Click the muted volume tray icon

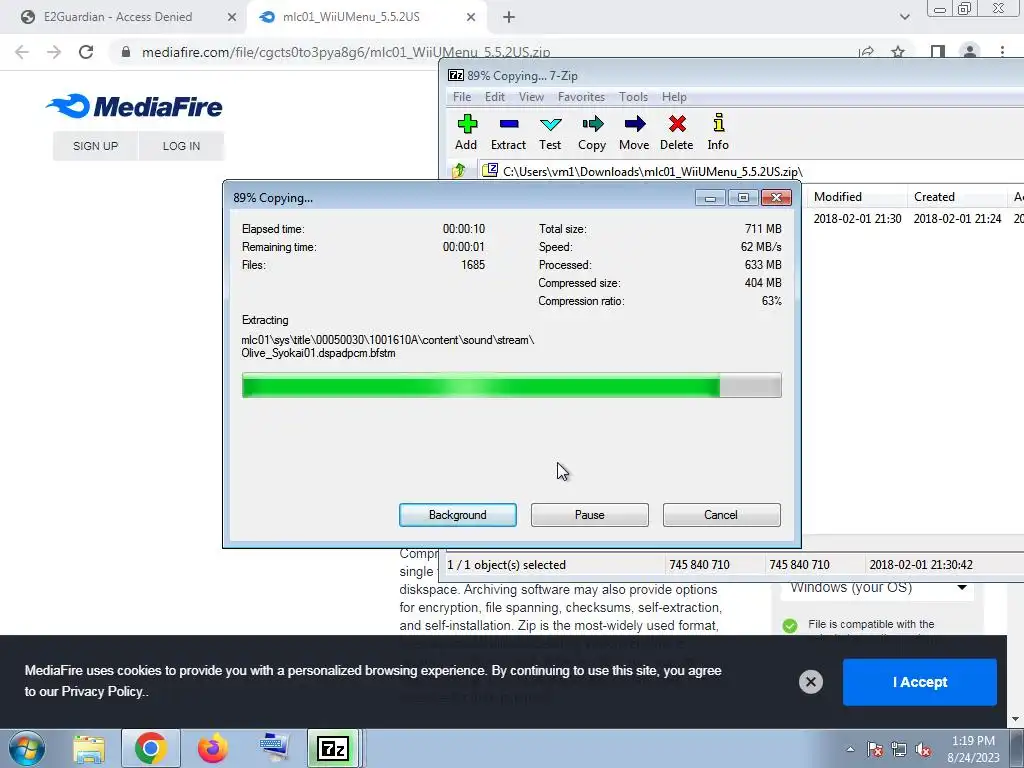point(923,749)
